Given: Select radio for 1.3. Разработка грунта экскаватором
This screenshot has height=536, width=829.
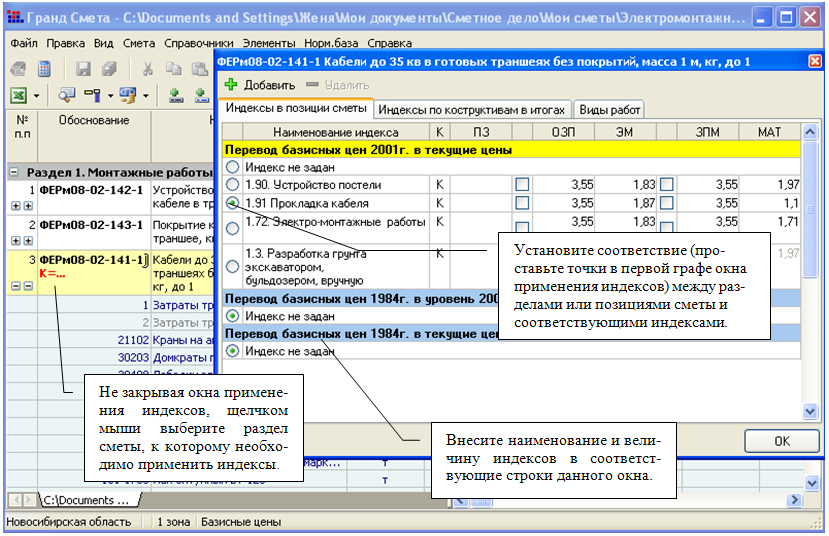Looking at the screenshot, I should coord(232,266).
